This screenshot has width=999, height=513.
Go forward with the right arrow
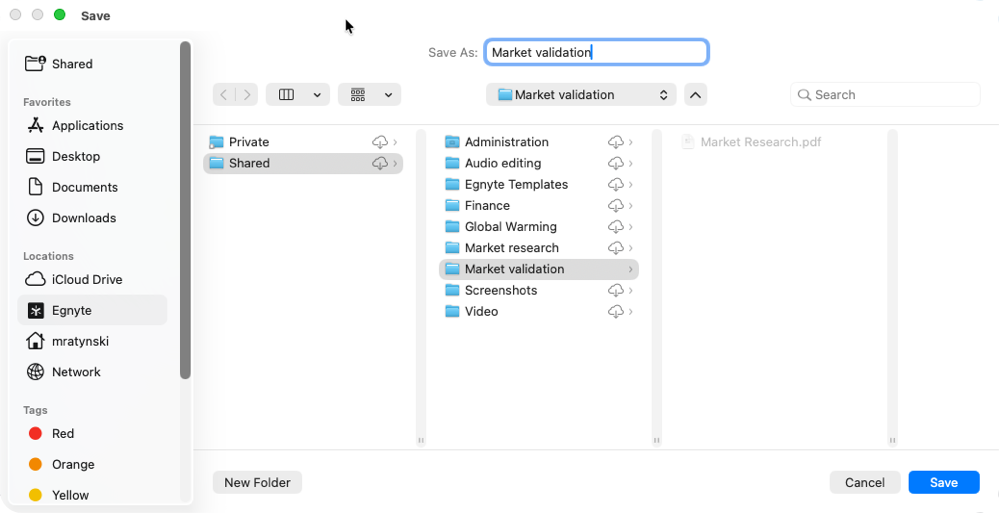pos(247,95)
